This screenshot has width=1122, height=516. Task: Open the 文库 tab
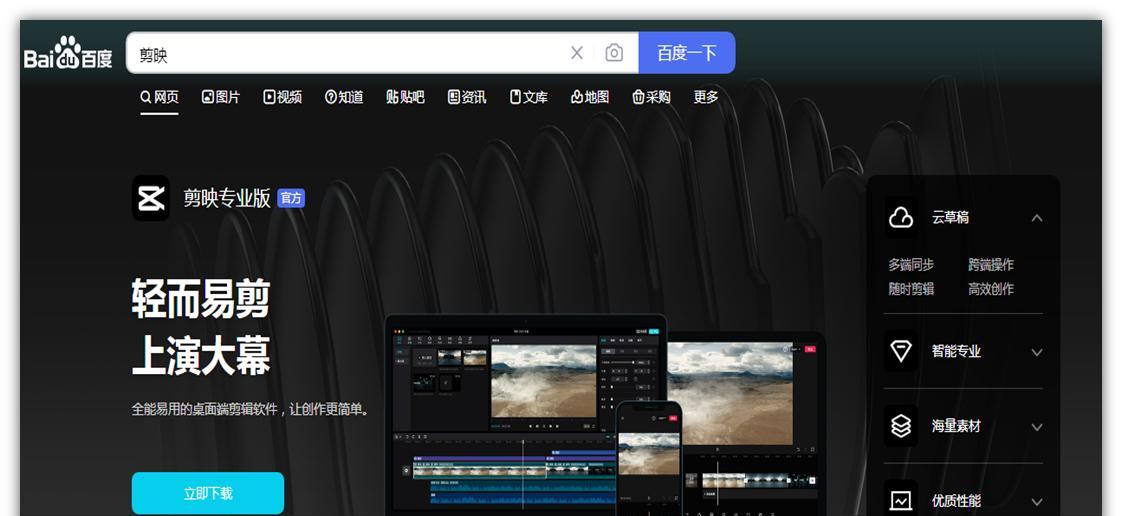529,97
